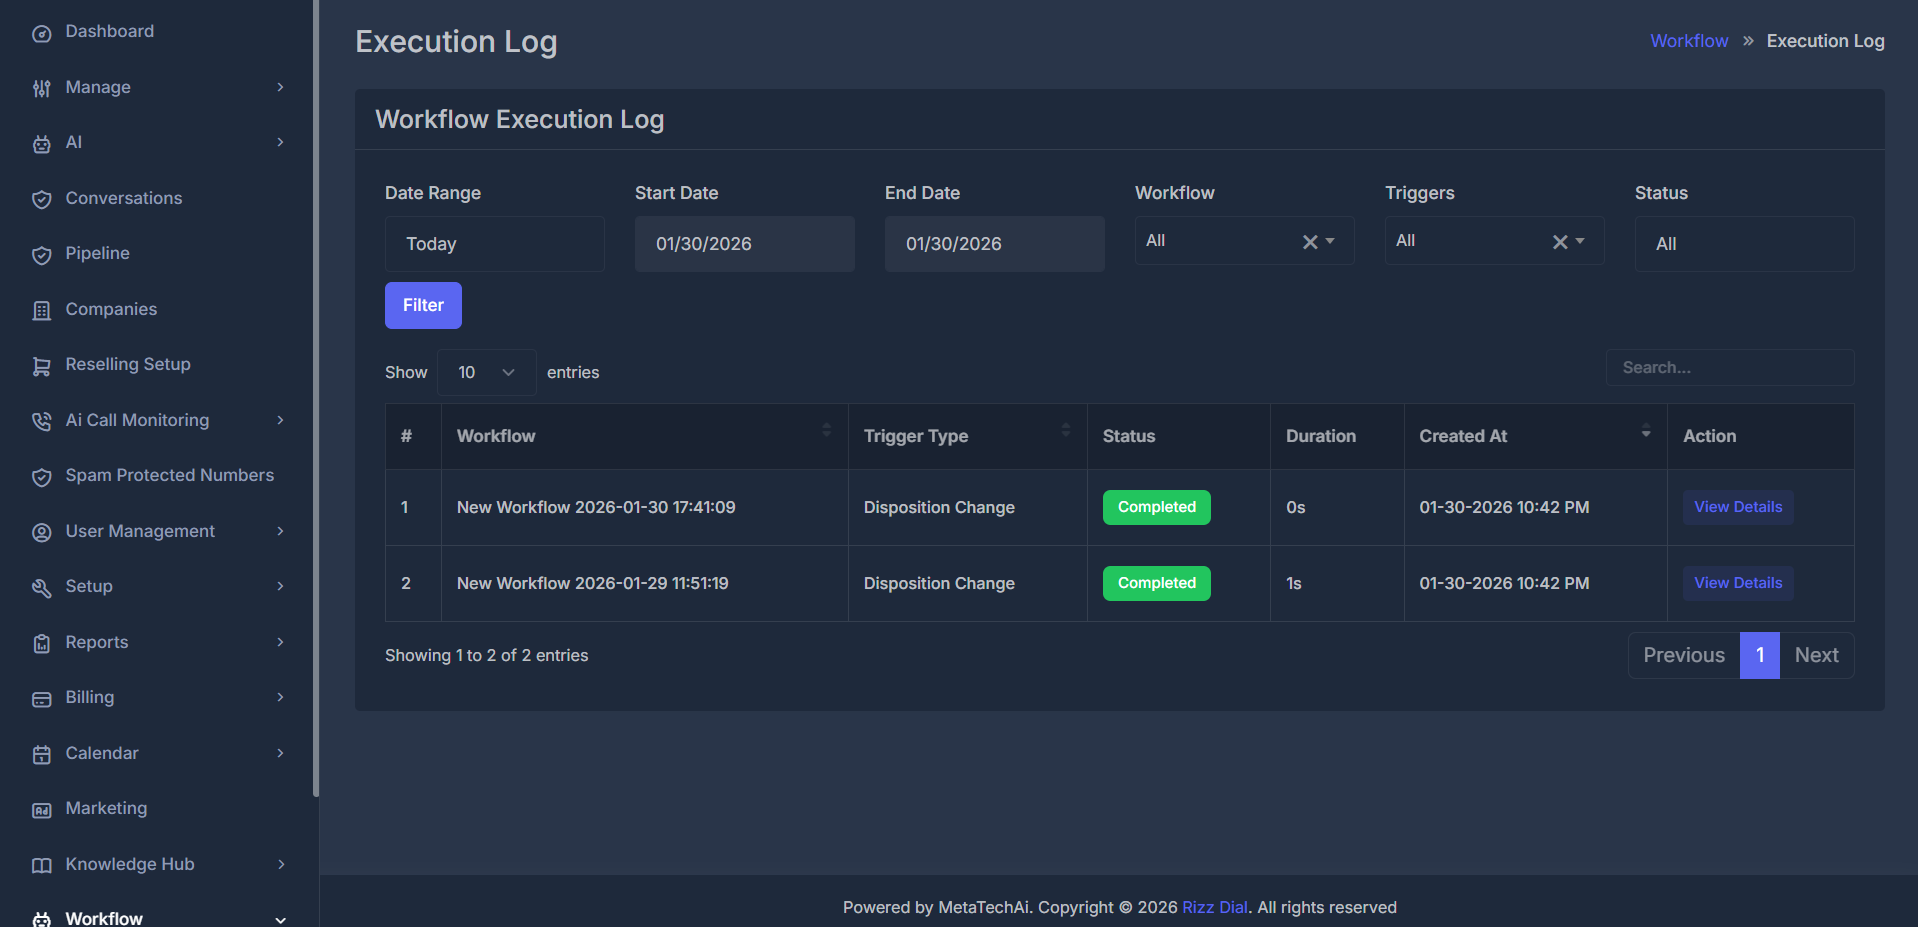Toggle the Created At column sort arrow

1645,434
